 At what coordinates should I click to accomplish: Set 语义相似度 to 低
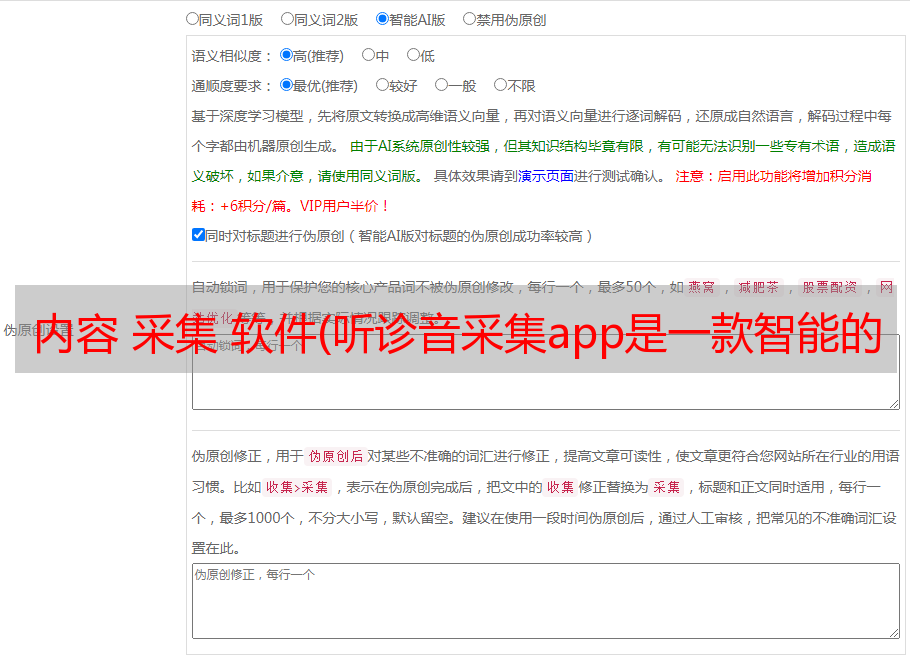[x=413, y=55]
